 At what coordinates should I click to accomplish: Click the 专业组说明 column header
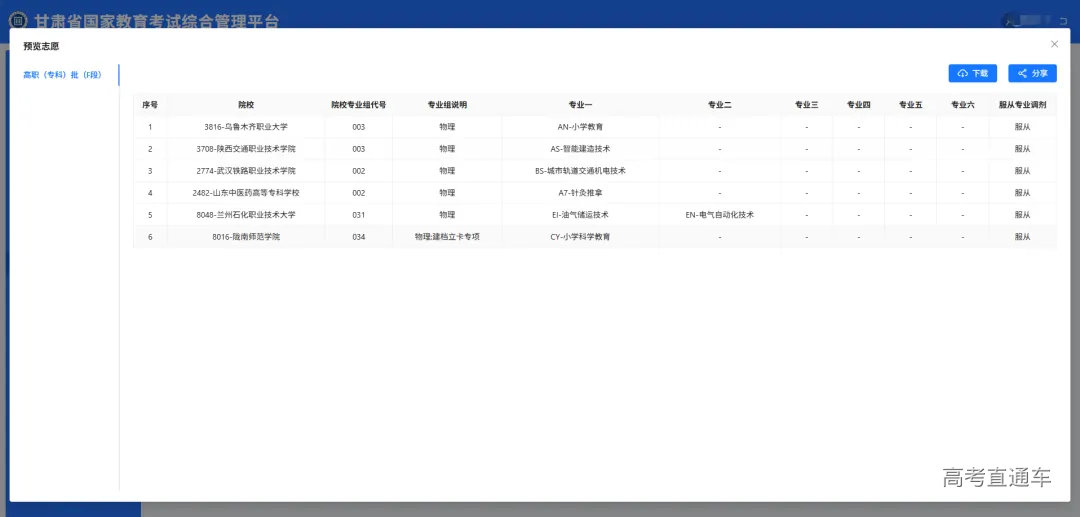point(447,105)
